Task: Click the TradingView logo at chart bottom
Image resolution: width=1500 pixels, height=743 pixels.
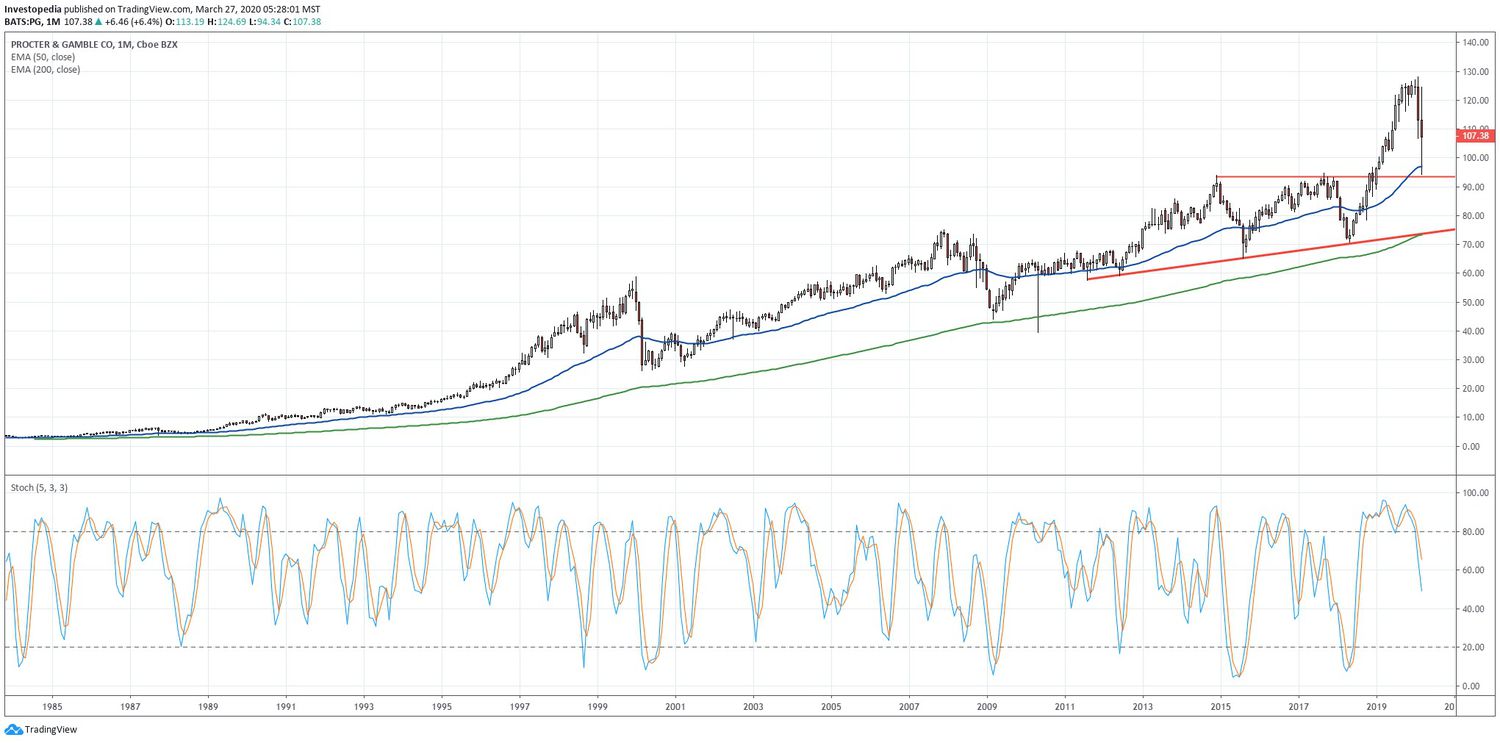Action: tap(40, 730)
